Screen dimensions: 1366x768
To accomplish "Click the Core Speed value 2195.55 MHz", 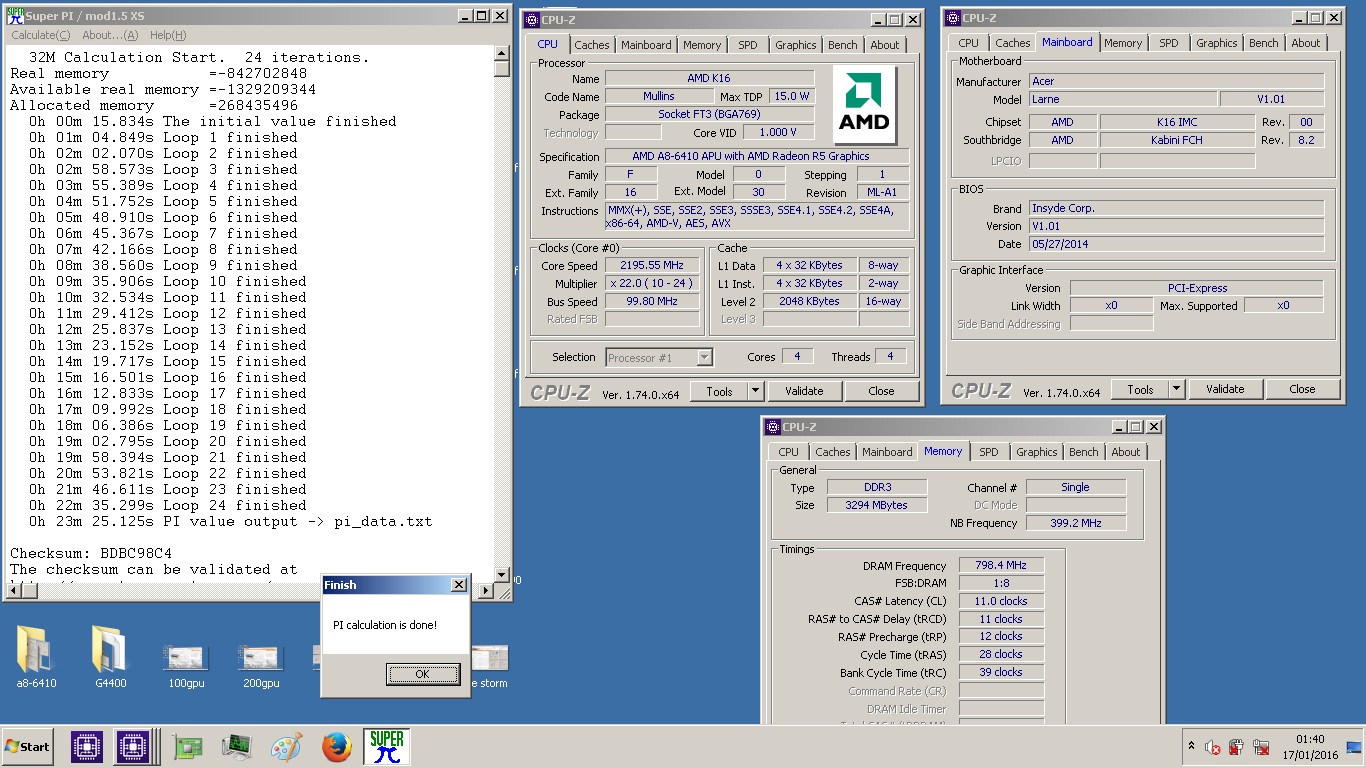I will tap(652, 266).
